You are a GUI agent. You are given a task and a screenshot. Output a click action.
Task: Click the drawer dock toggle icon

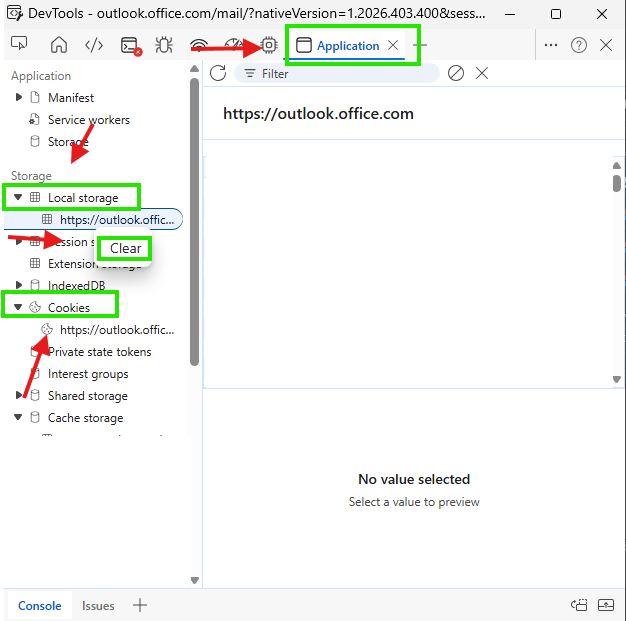coord(578,605)
